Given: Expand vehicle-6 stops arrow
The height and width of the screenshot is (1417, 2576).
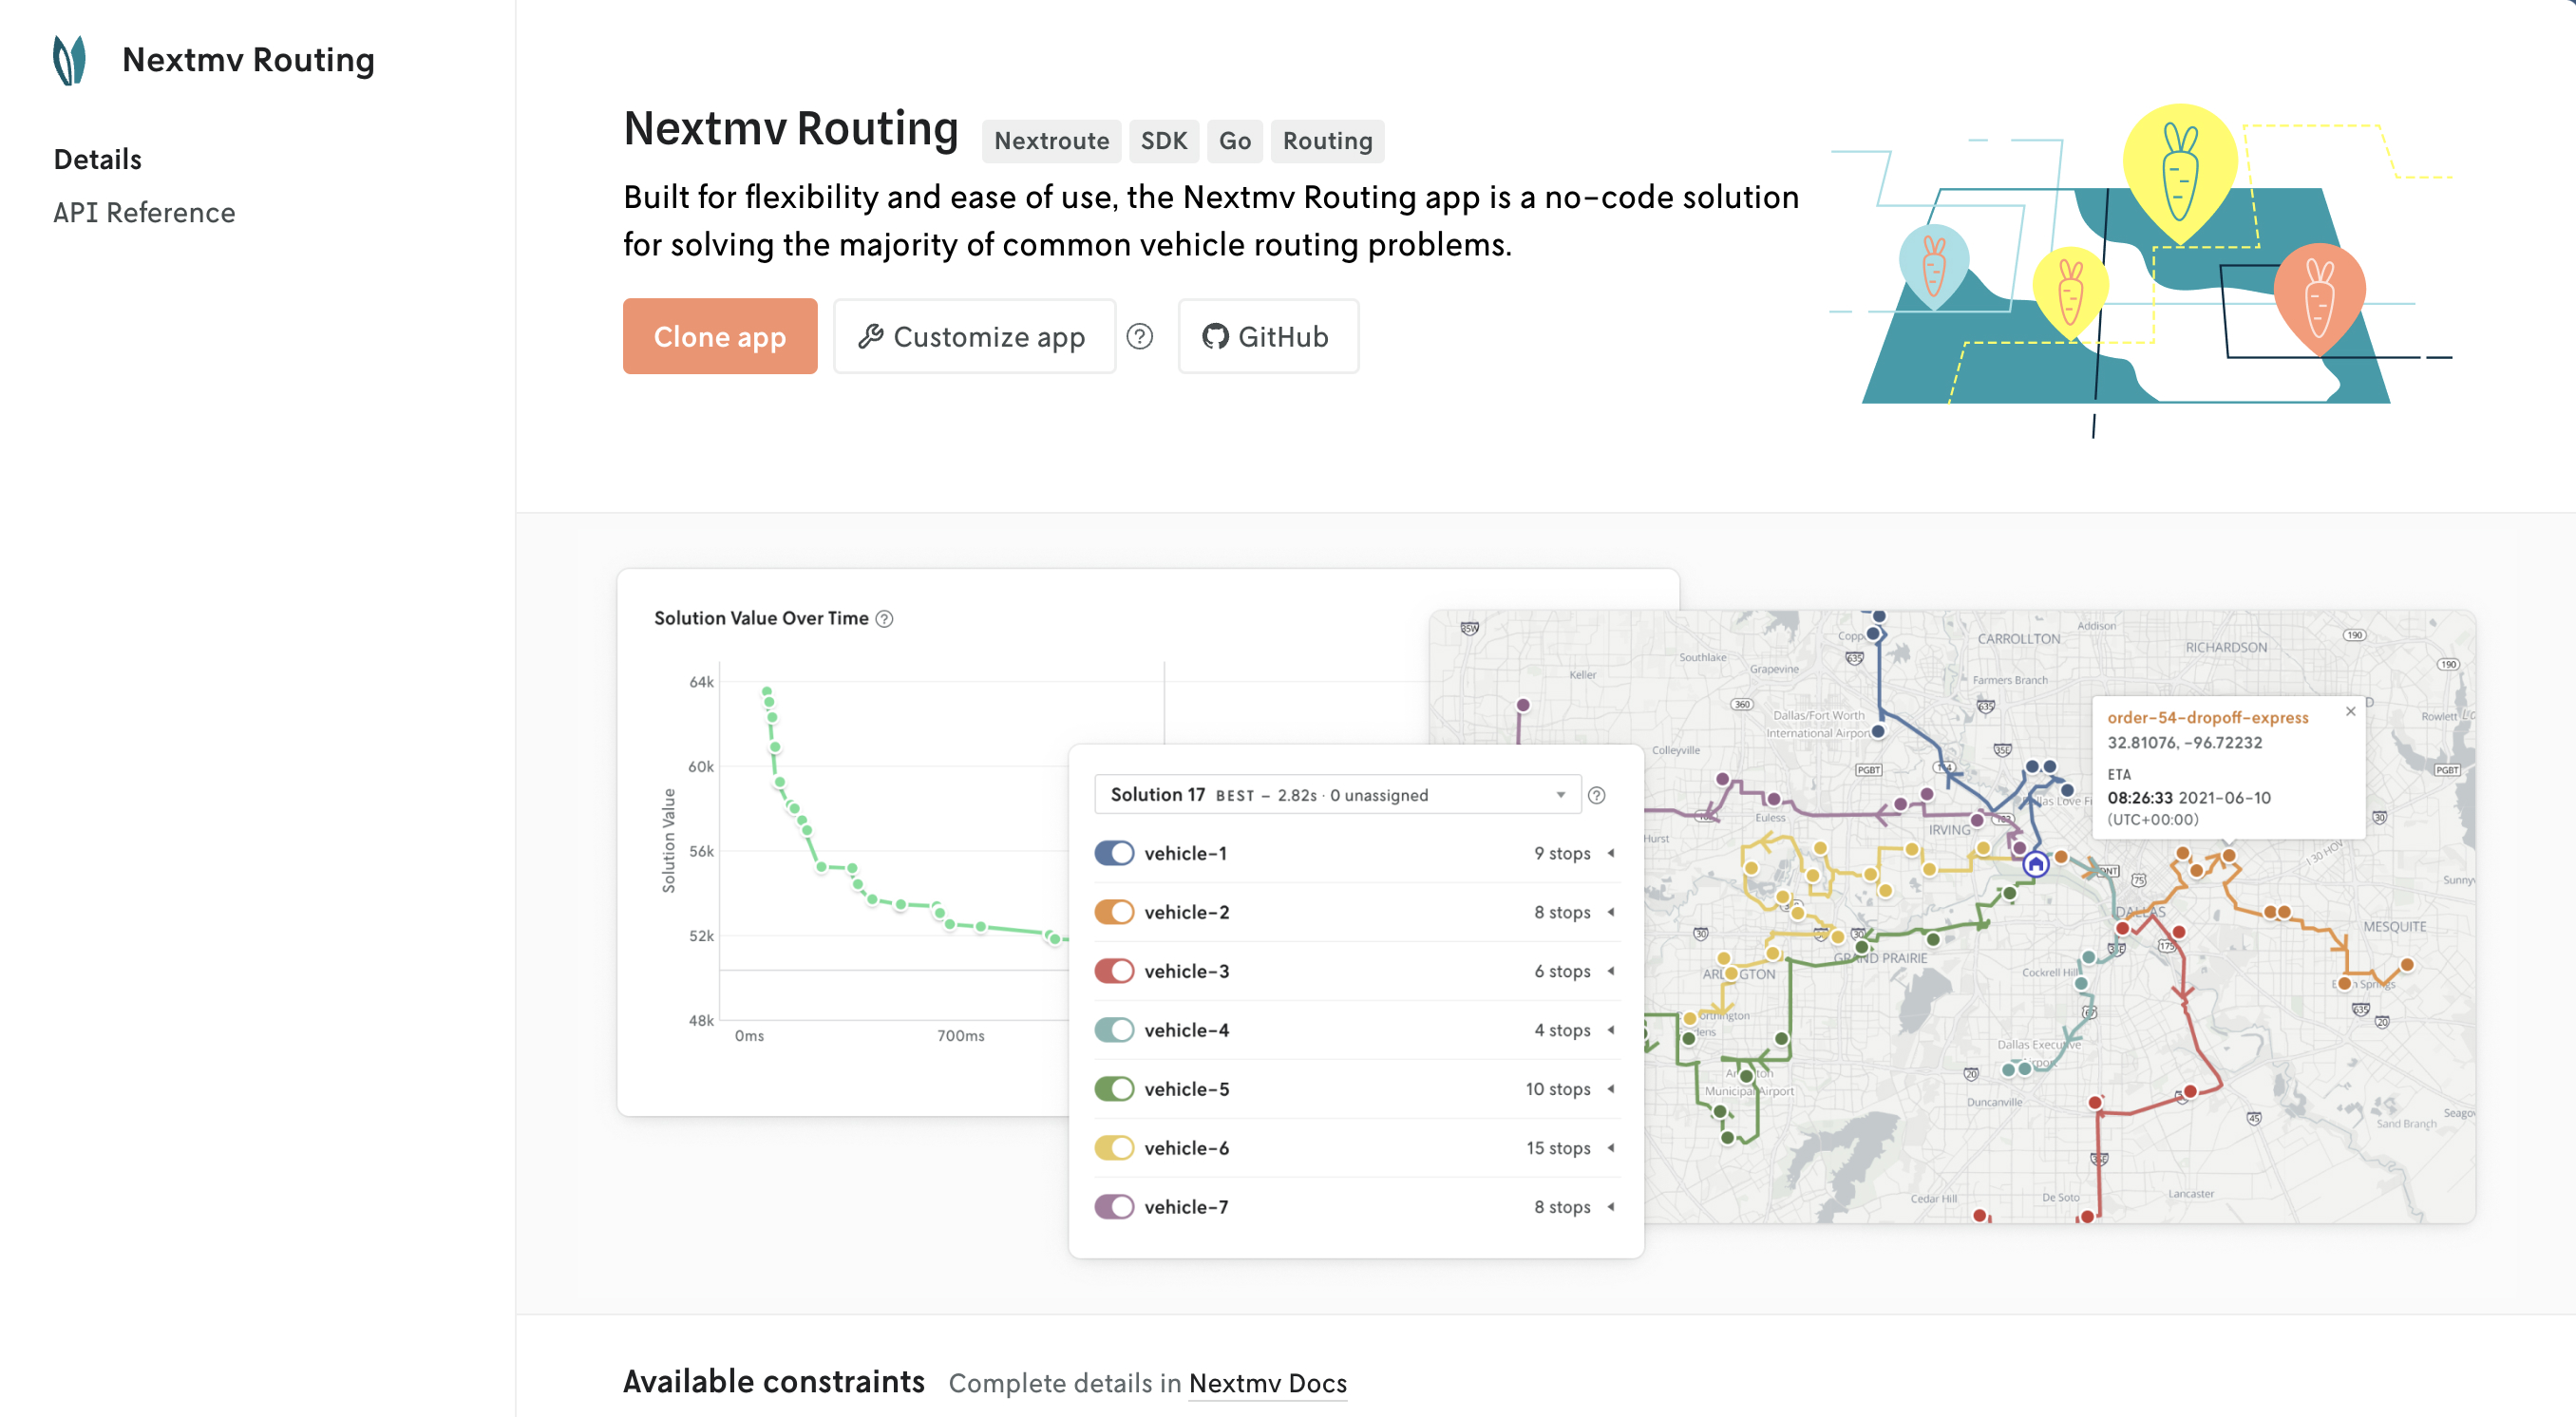Looking at the screenshot, I should coord(1611,1148).
